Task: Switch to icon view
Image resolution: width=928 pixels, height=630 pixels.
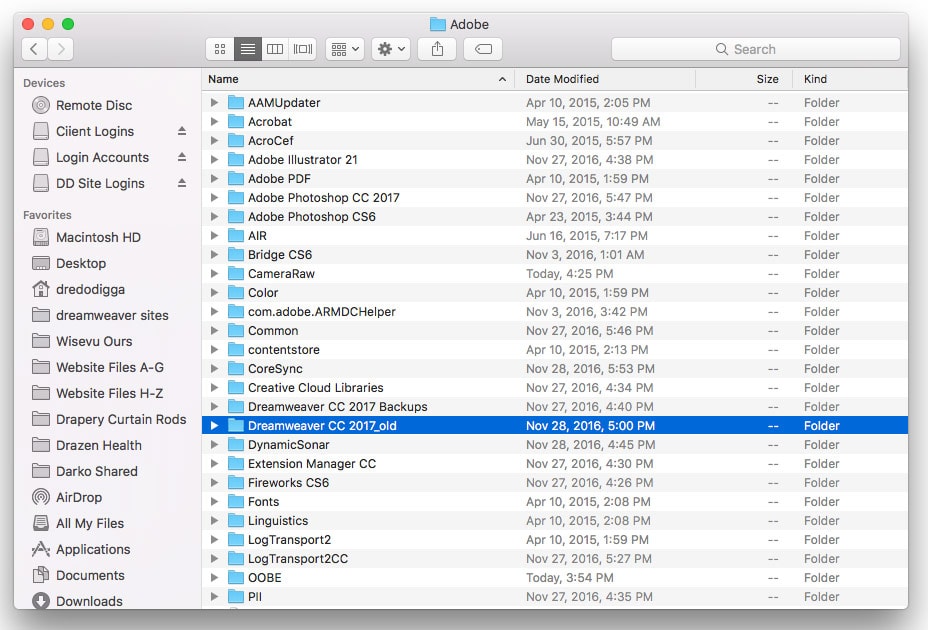Action: pos(220,49)
